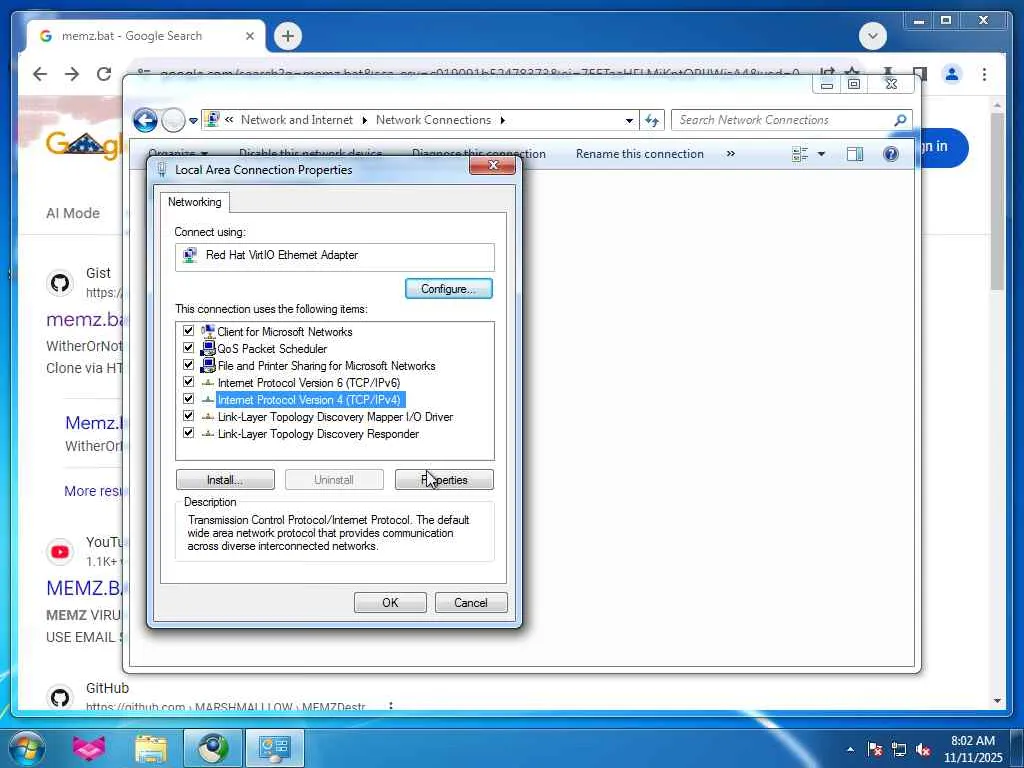Click muted volume tray icon
1024x768 pixels.
(x=923, y=749)
